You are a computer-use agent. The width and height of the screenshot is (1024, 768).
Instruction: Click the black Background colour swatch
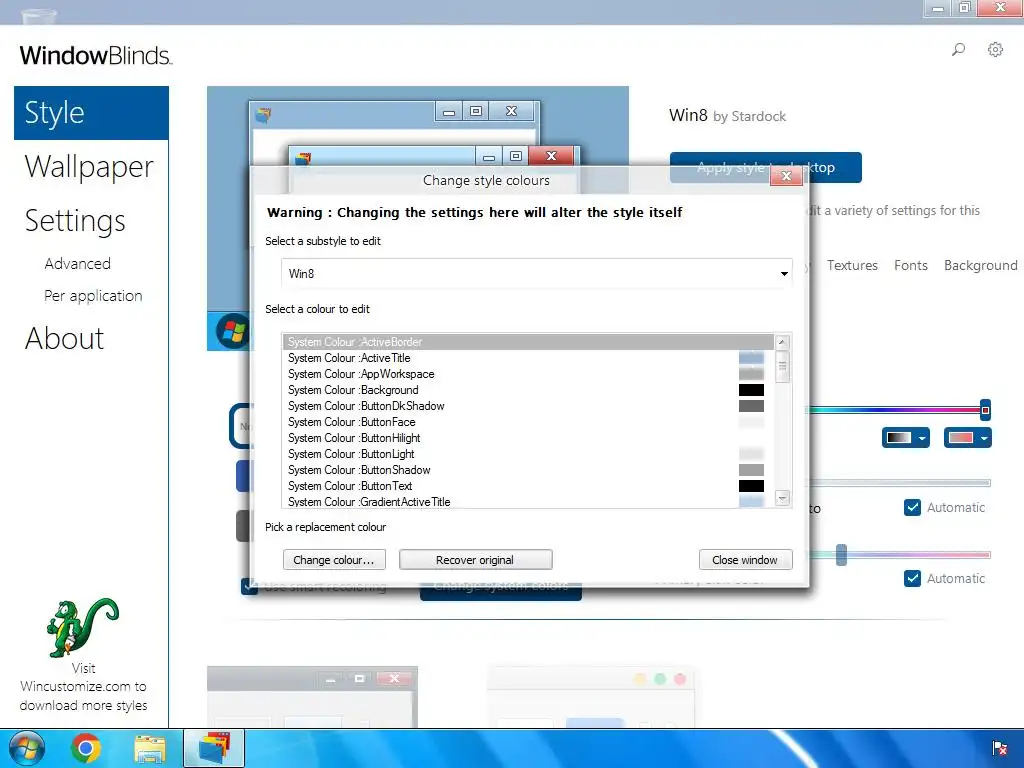pos(751,390)
